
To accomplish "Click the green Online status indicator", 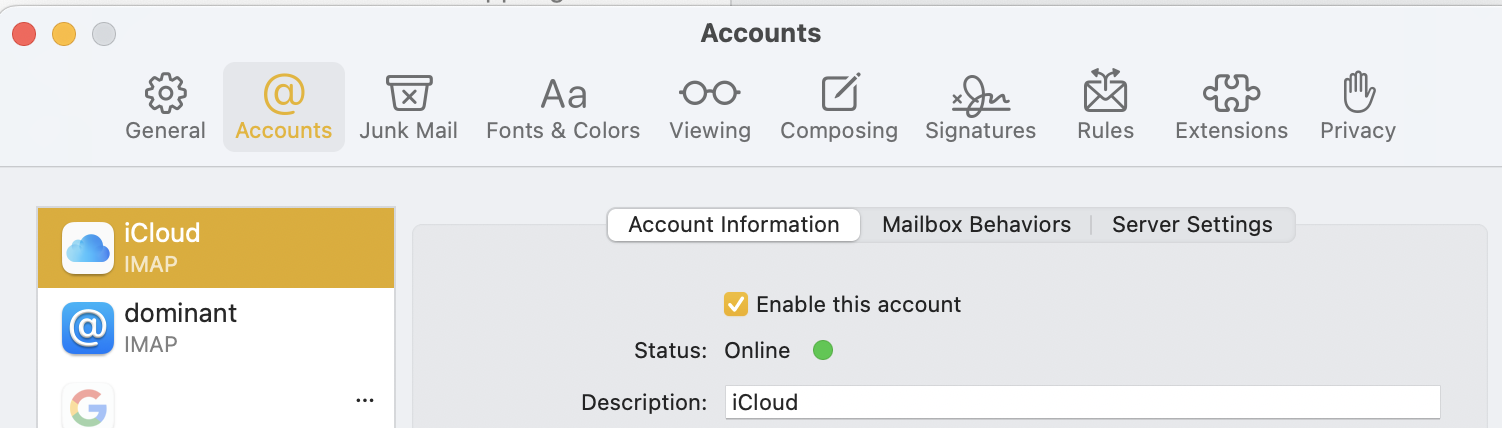I will [x=823, y=351].
